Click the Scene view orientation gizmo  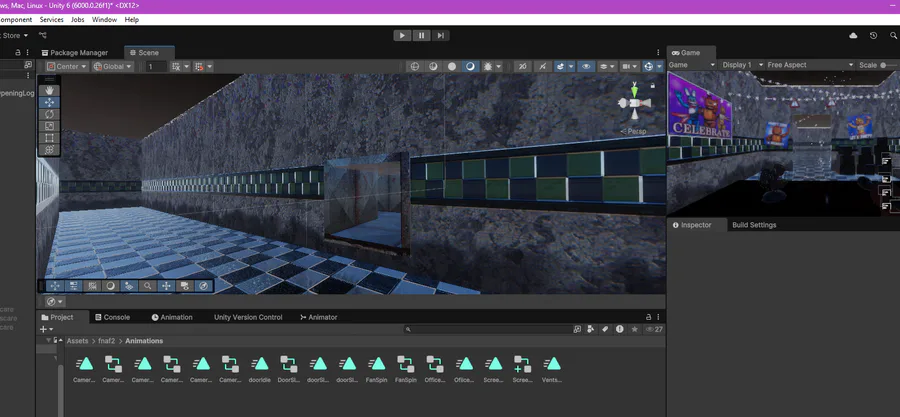pyautogui.click(x=634, y=103)
